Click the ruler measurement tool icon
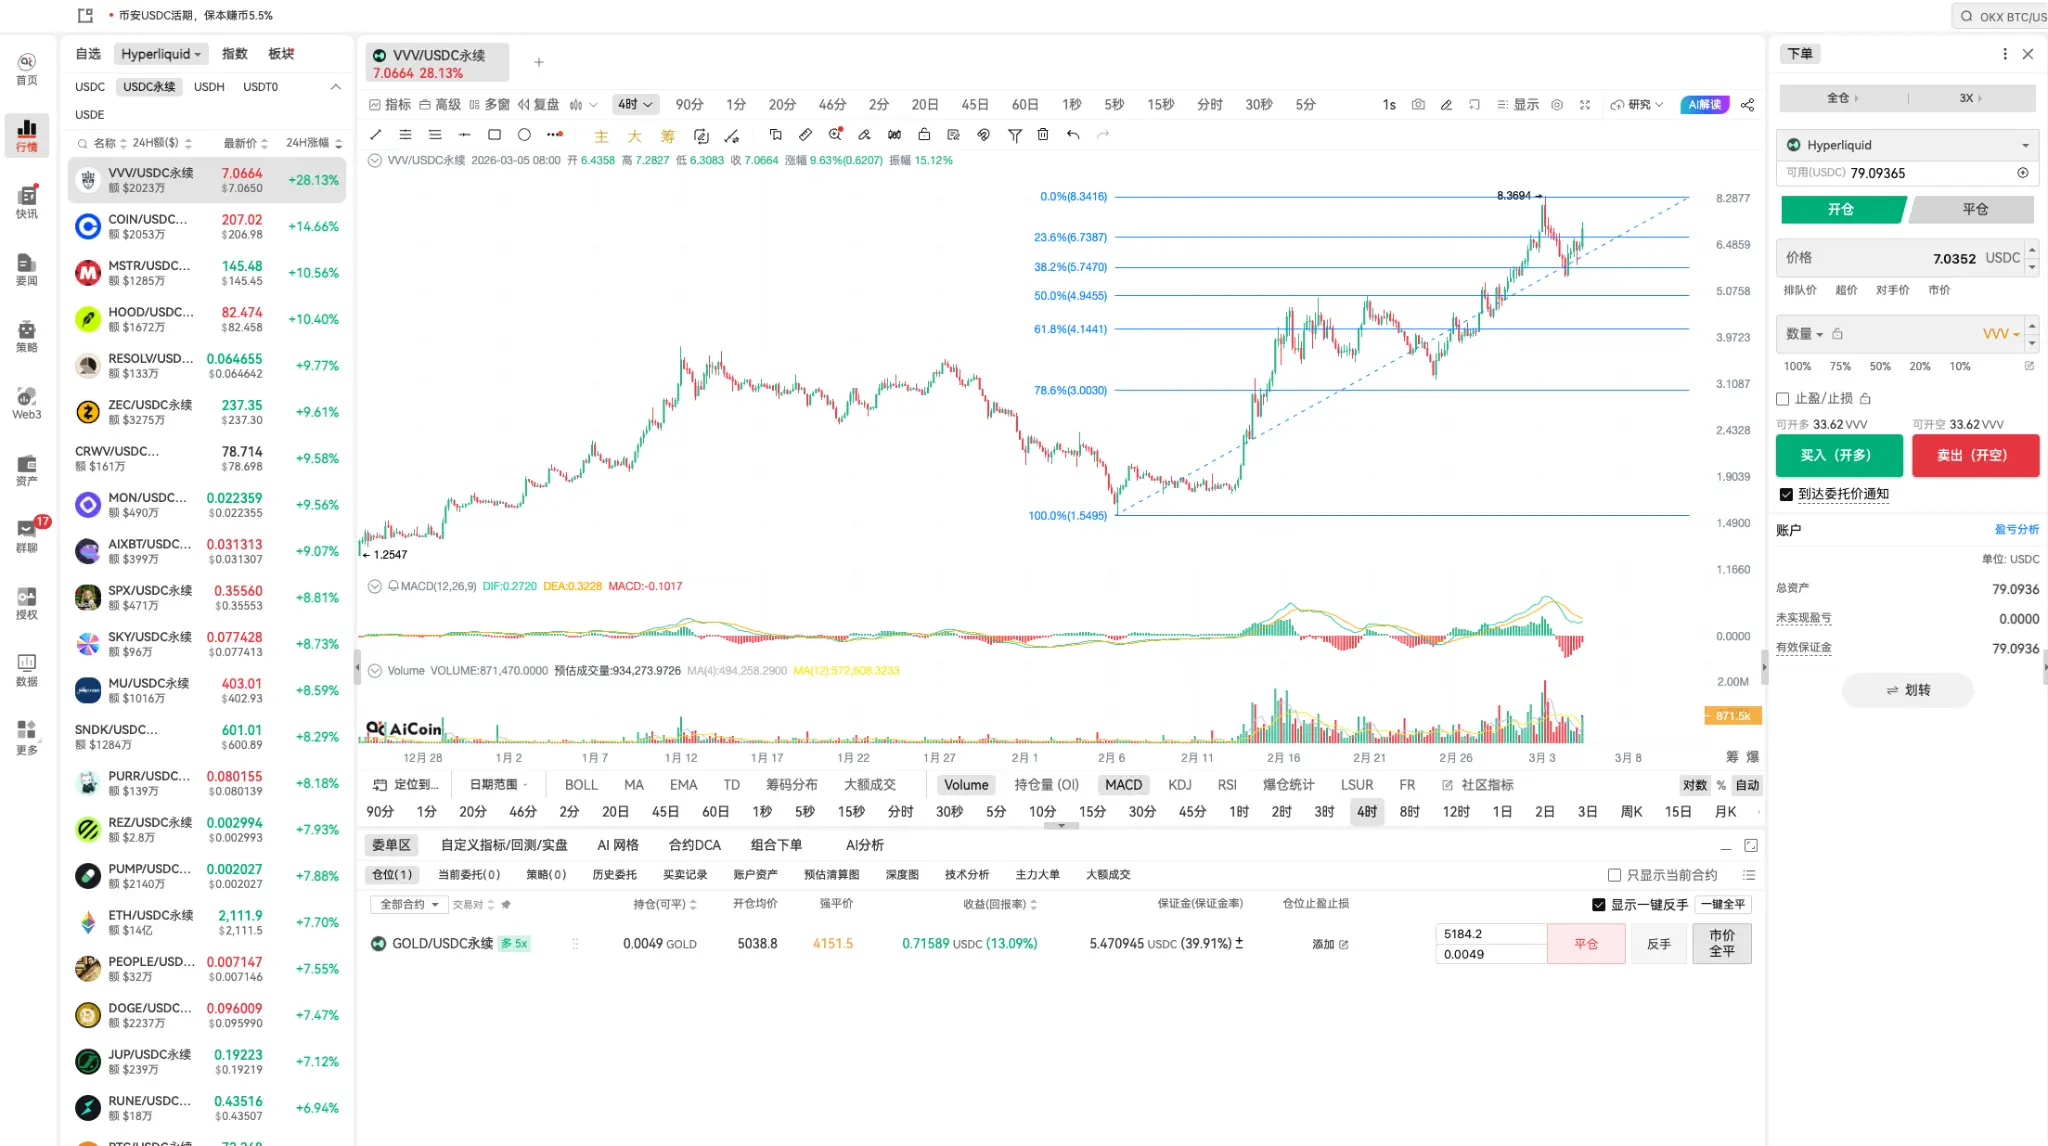 (x=805, y=135)
